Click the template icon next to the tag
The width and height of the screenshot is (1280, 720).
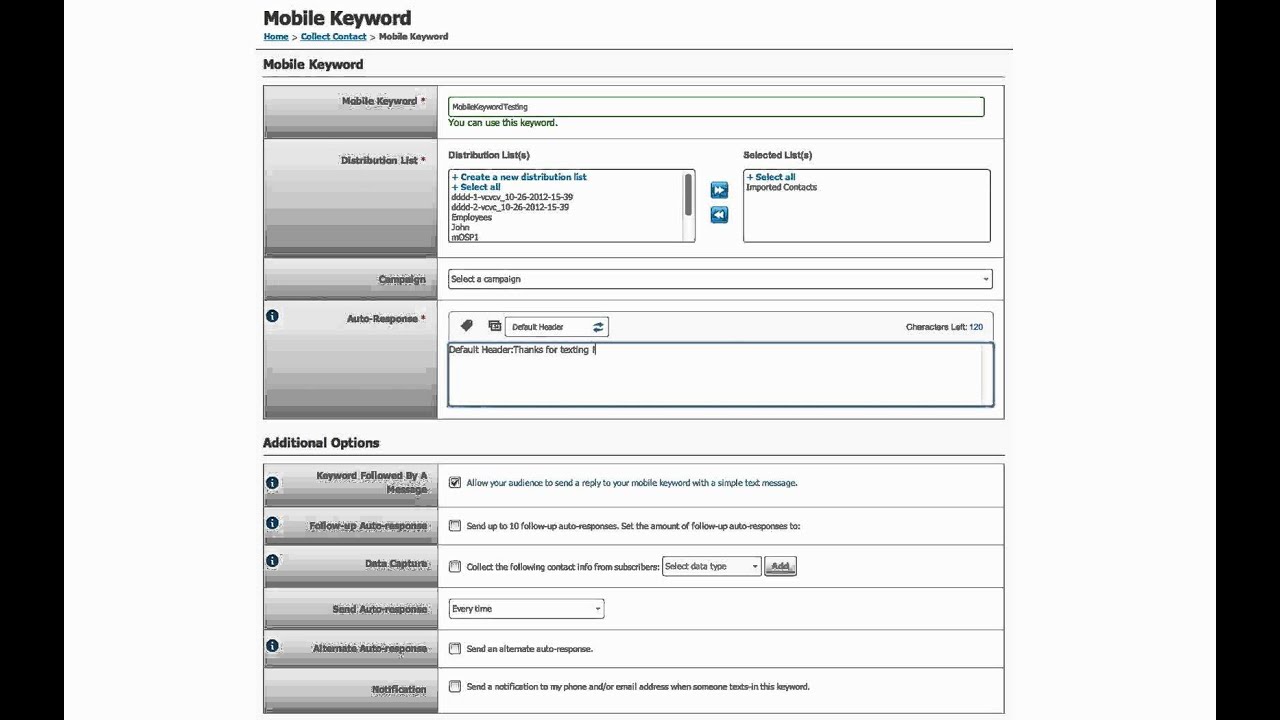click(494, 326)
